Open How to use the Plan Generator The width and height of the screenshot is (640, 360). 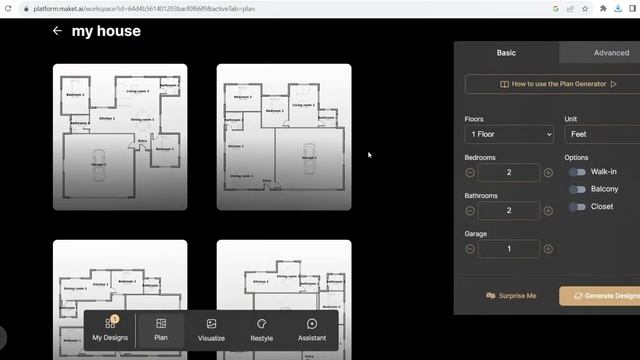(x=552, y=84)
